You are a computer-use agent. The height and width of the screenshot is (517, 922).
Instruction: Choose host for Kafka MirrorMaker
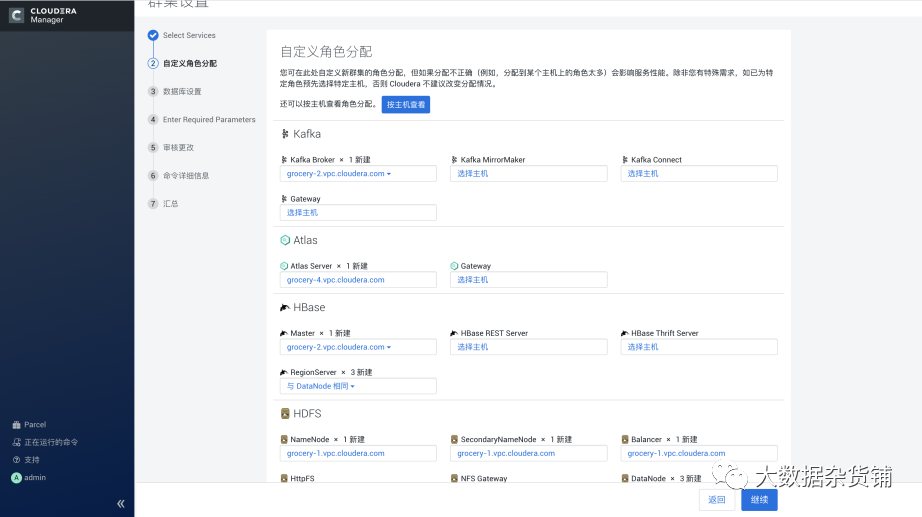coord(529,174)
